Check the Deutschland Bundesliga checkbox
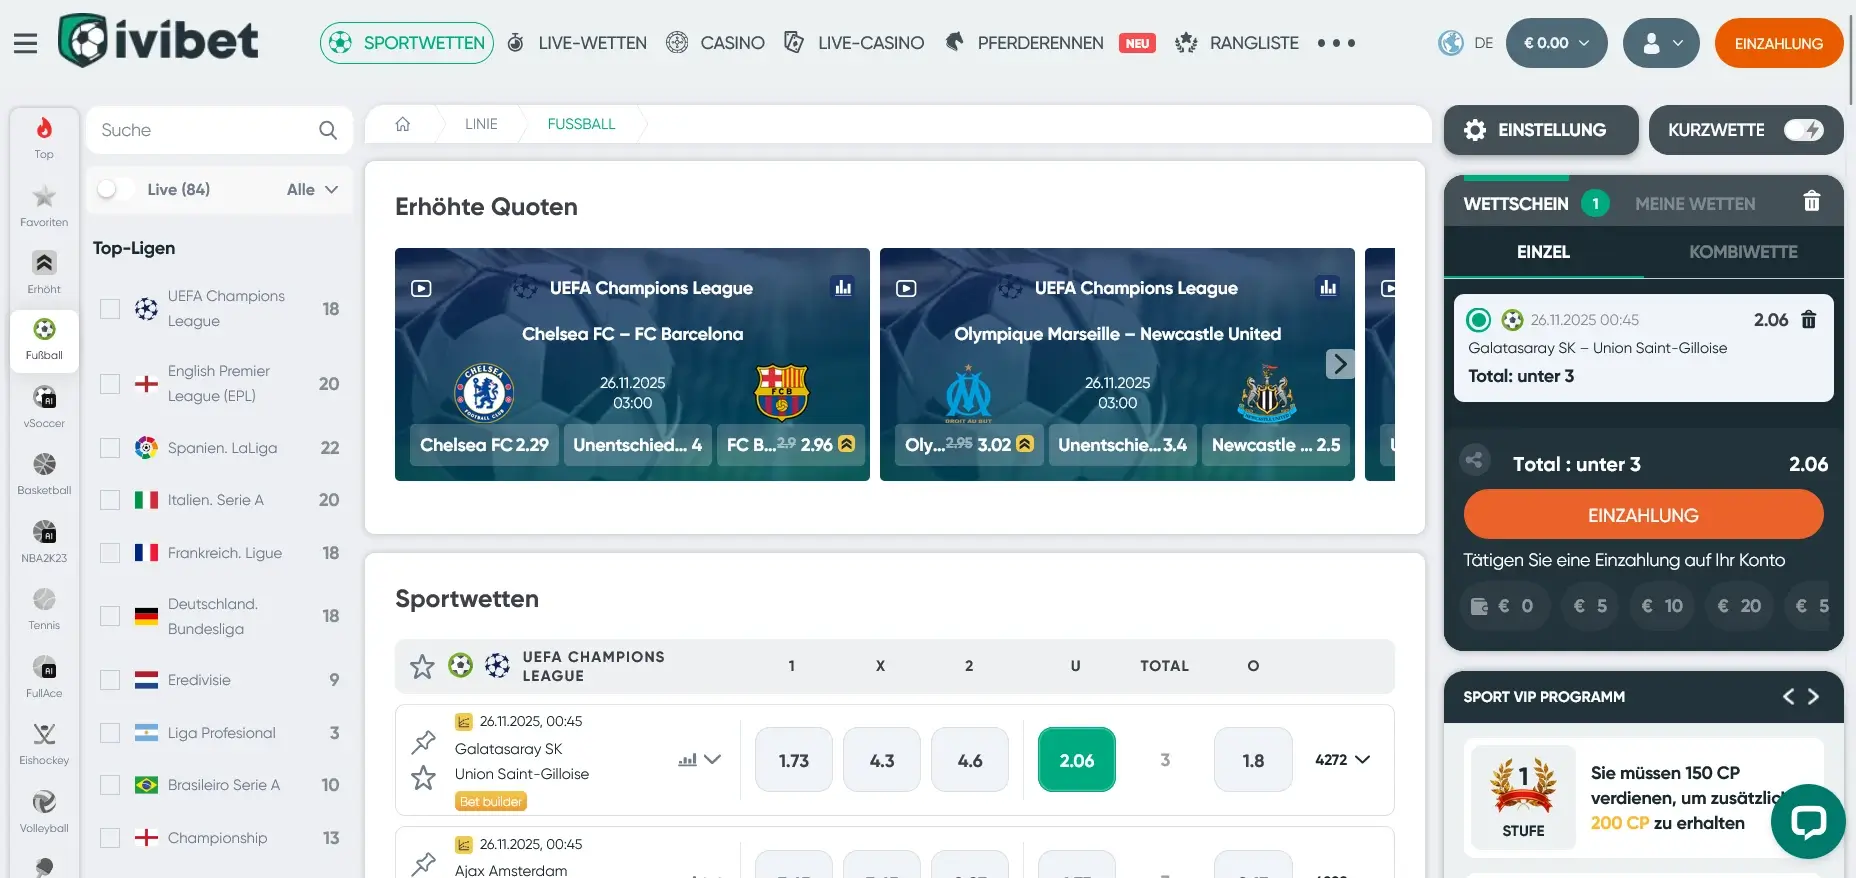The image size is (1856, 878). click(x=110, y=616)
